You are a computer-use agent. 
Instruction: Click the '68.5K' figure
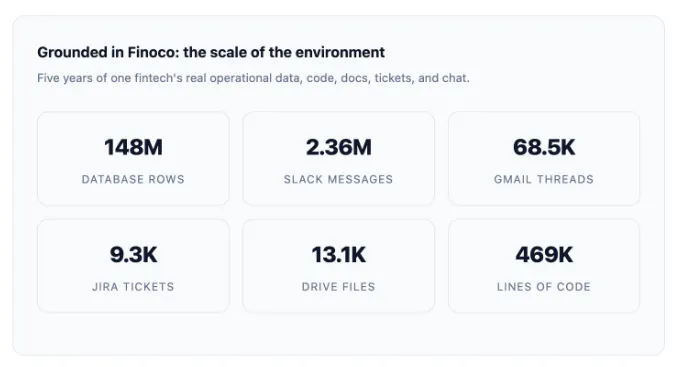544,147
